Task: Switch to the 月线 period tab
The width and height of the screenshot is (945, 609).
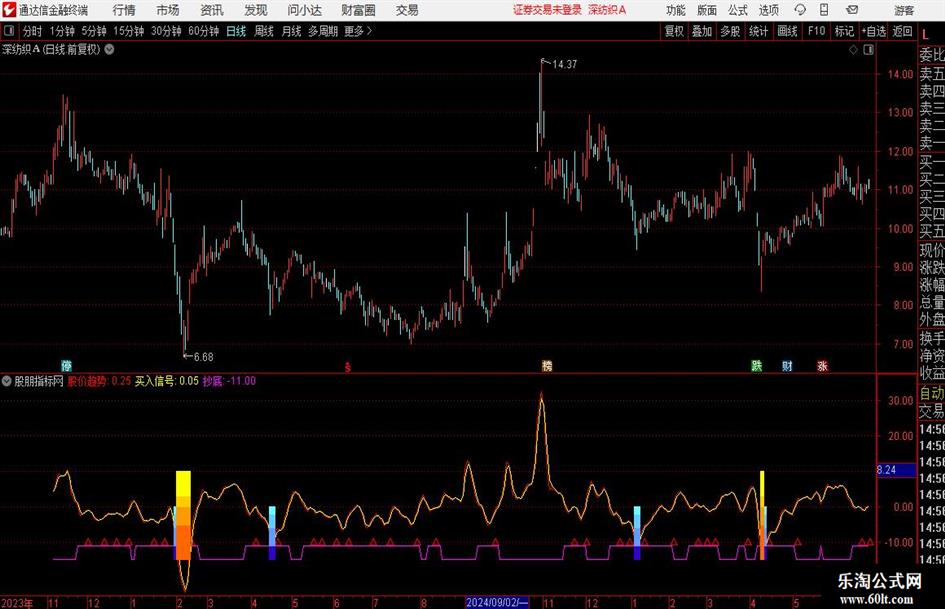Action: (x=291, y=31)
